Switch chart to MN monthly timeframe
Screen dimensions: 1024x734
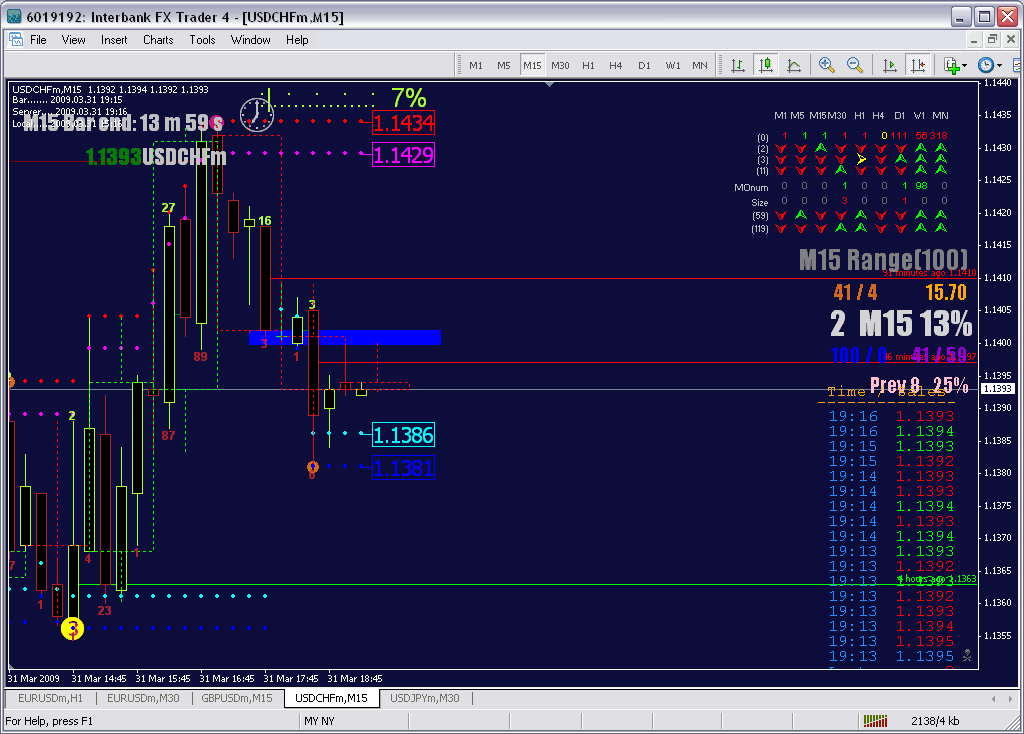[700, 65]
